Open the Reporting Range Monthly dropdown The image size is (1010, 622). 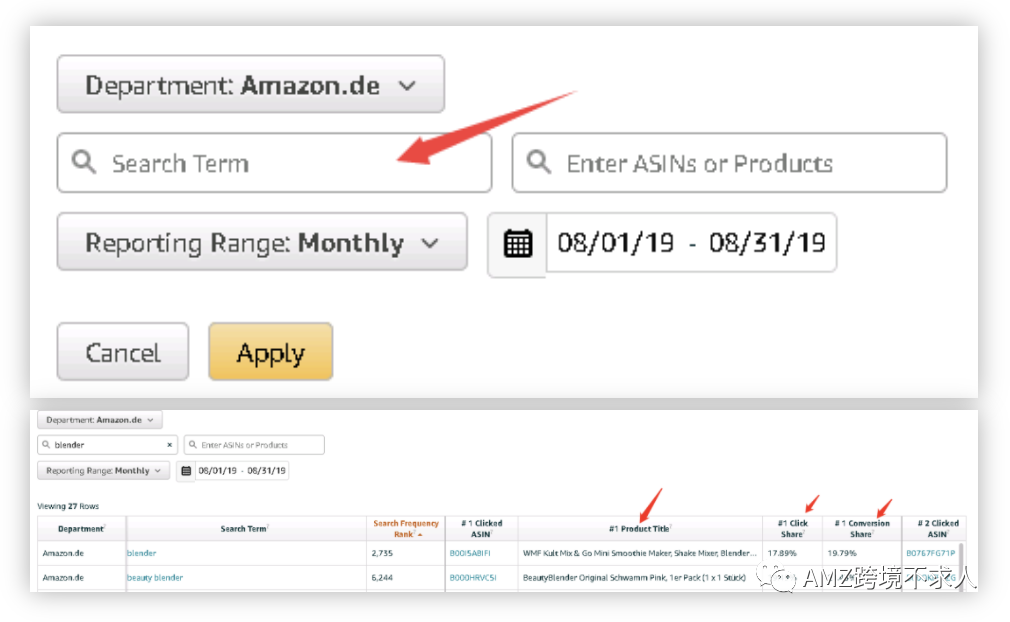tap(262, 242)
